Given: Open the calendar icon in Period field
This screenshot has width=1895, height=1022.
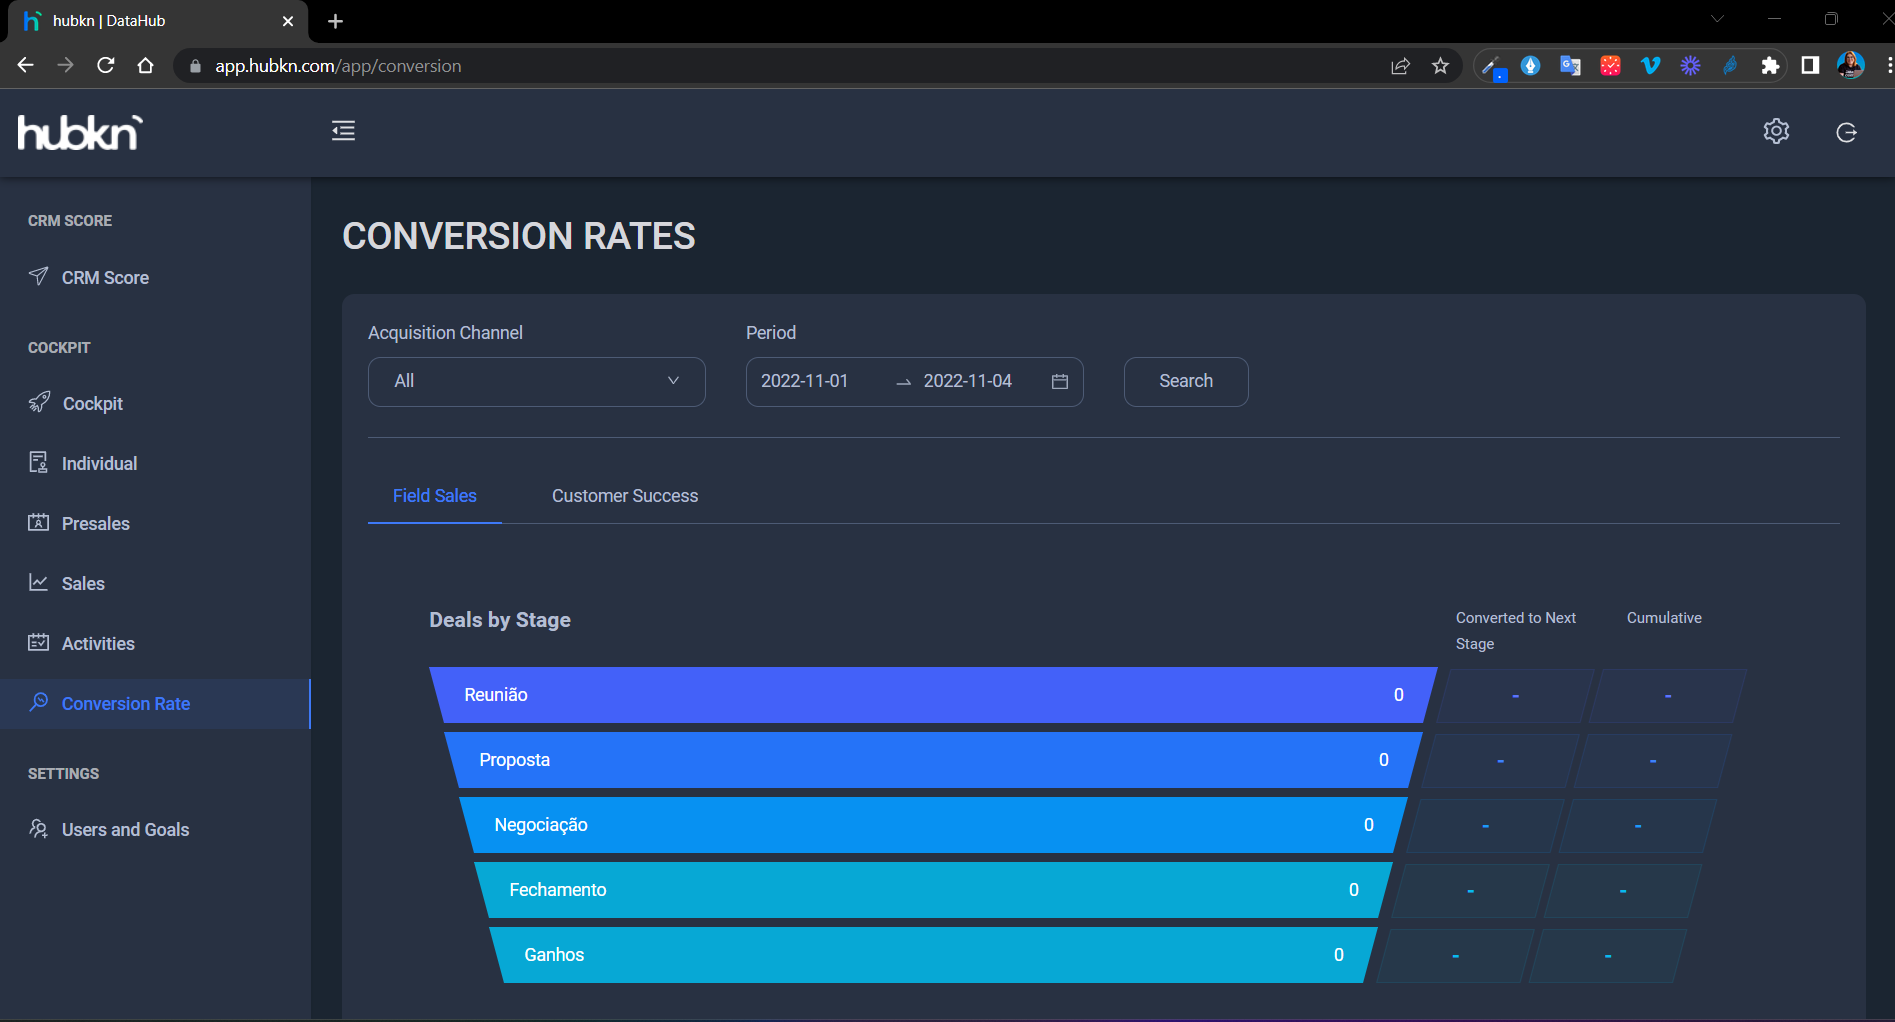Looking at the screenshot, I should [x=1060, y=381].
